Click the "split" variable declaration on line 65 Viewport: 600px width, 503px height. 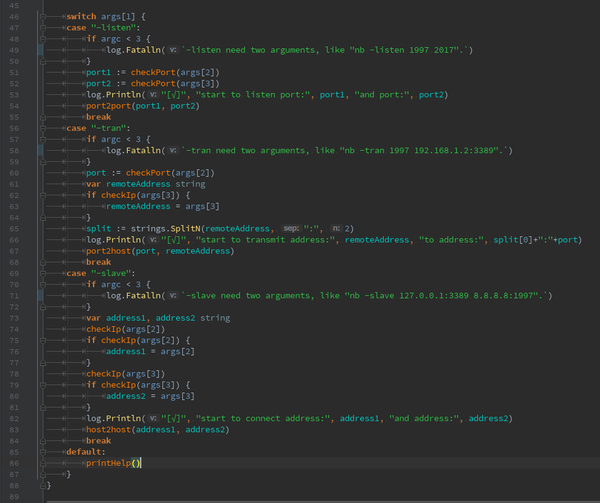[x=98, y=229]
